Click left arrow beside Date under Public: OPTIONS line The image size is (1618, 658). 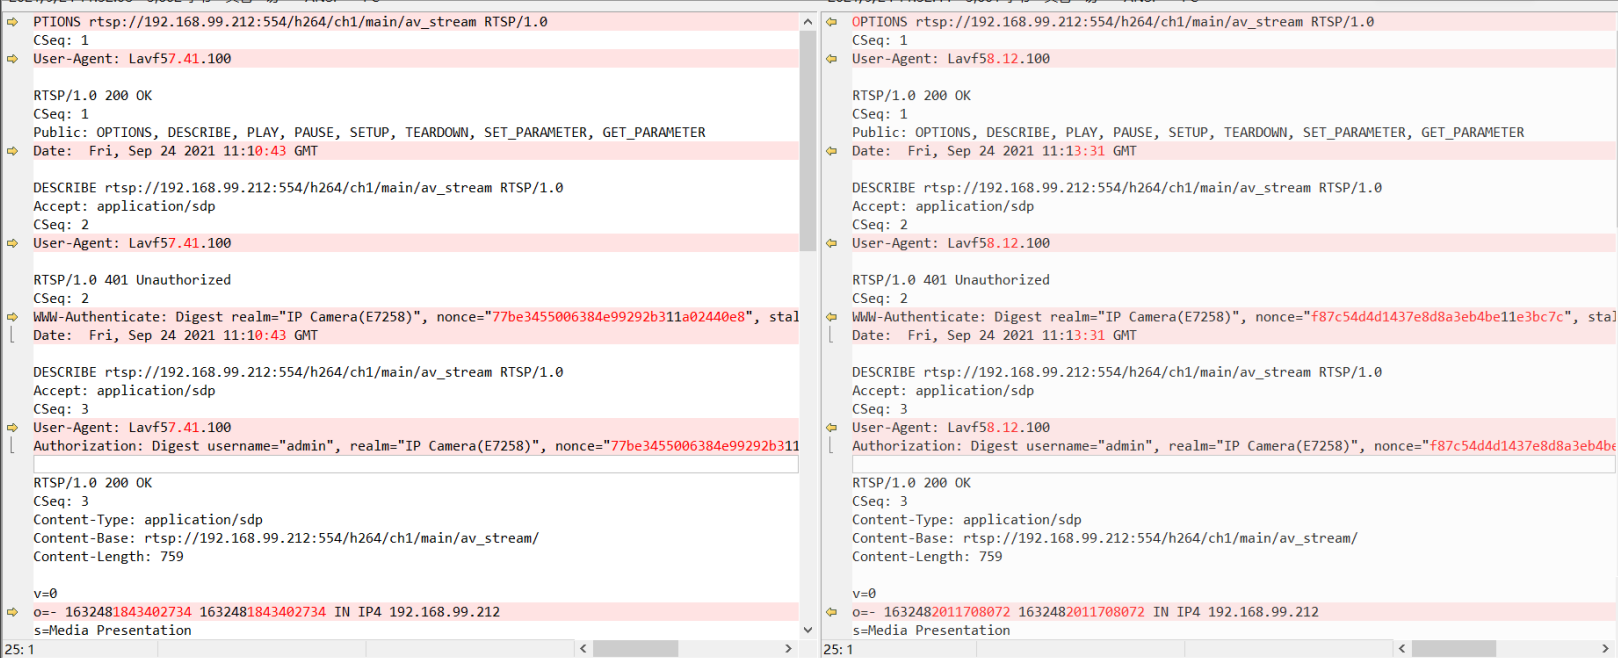click(x=12, y=151)
